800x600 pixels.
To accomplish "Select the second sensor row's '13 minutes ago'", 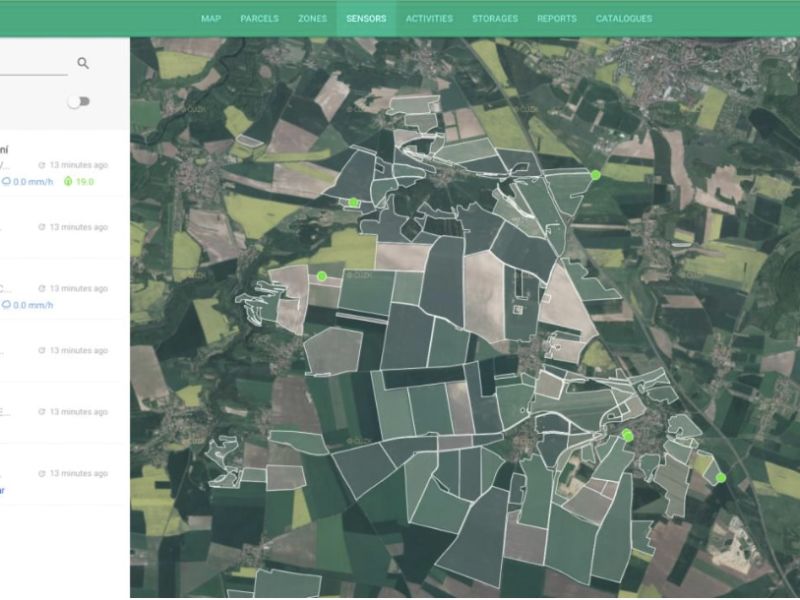I will [x=79, y=227].
